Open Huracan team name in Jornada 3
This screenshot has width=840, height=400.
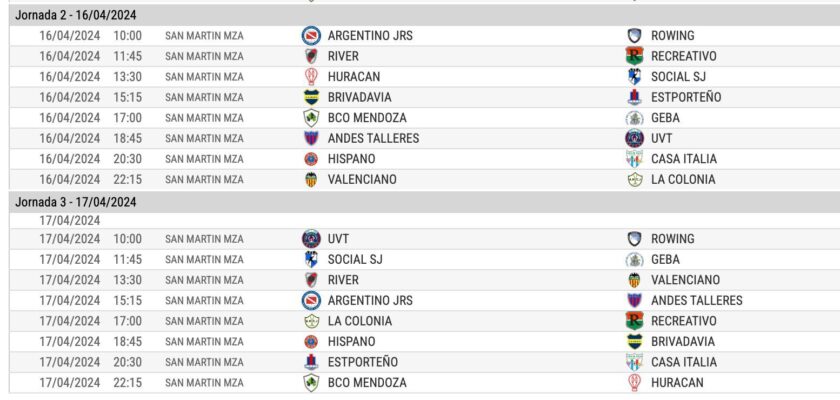677,382
